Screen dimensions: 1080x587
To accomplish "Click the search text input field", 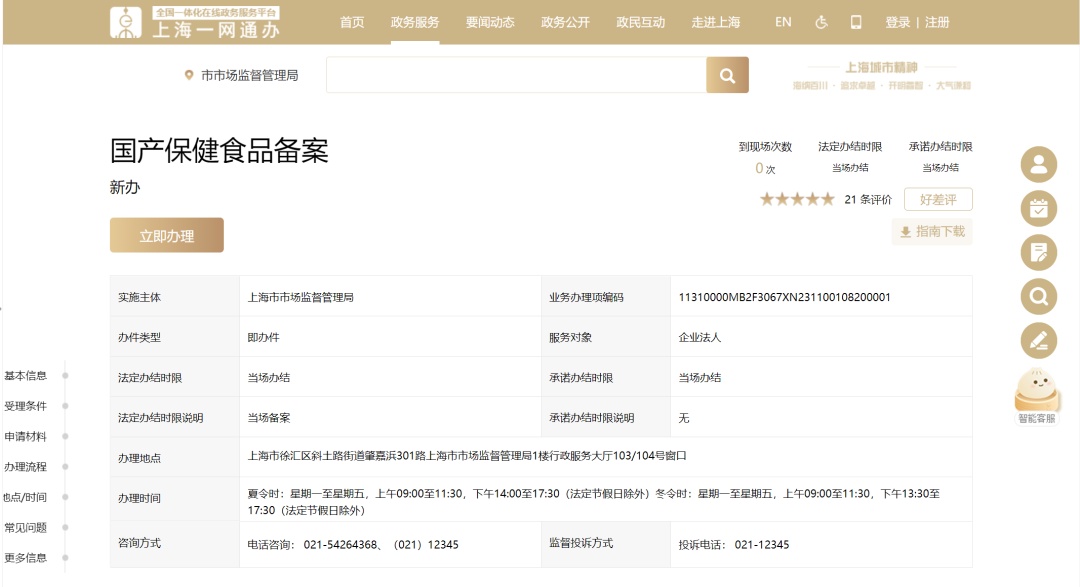I will pyautogui.click(x=515, y=75).
